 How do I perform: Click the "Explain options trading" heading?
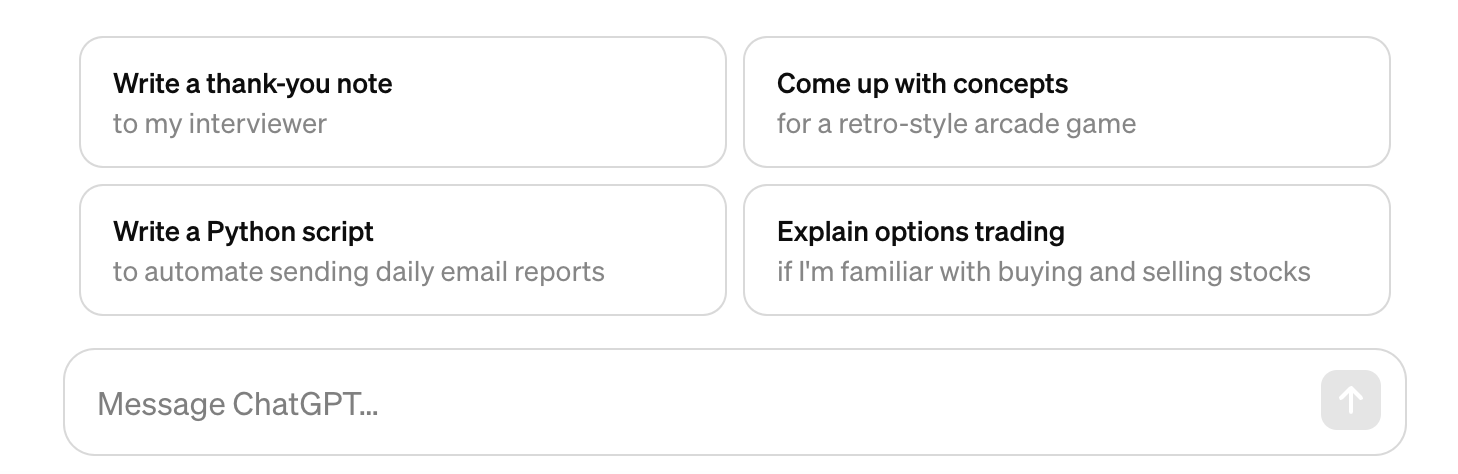click(x=920, y=231)
